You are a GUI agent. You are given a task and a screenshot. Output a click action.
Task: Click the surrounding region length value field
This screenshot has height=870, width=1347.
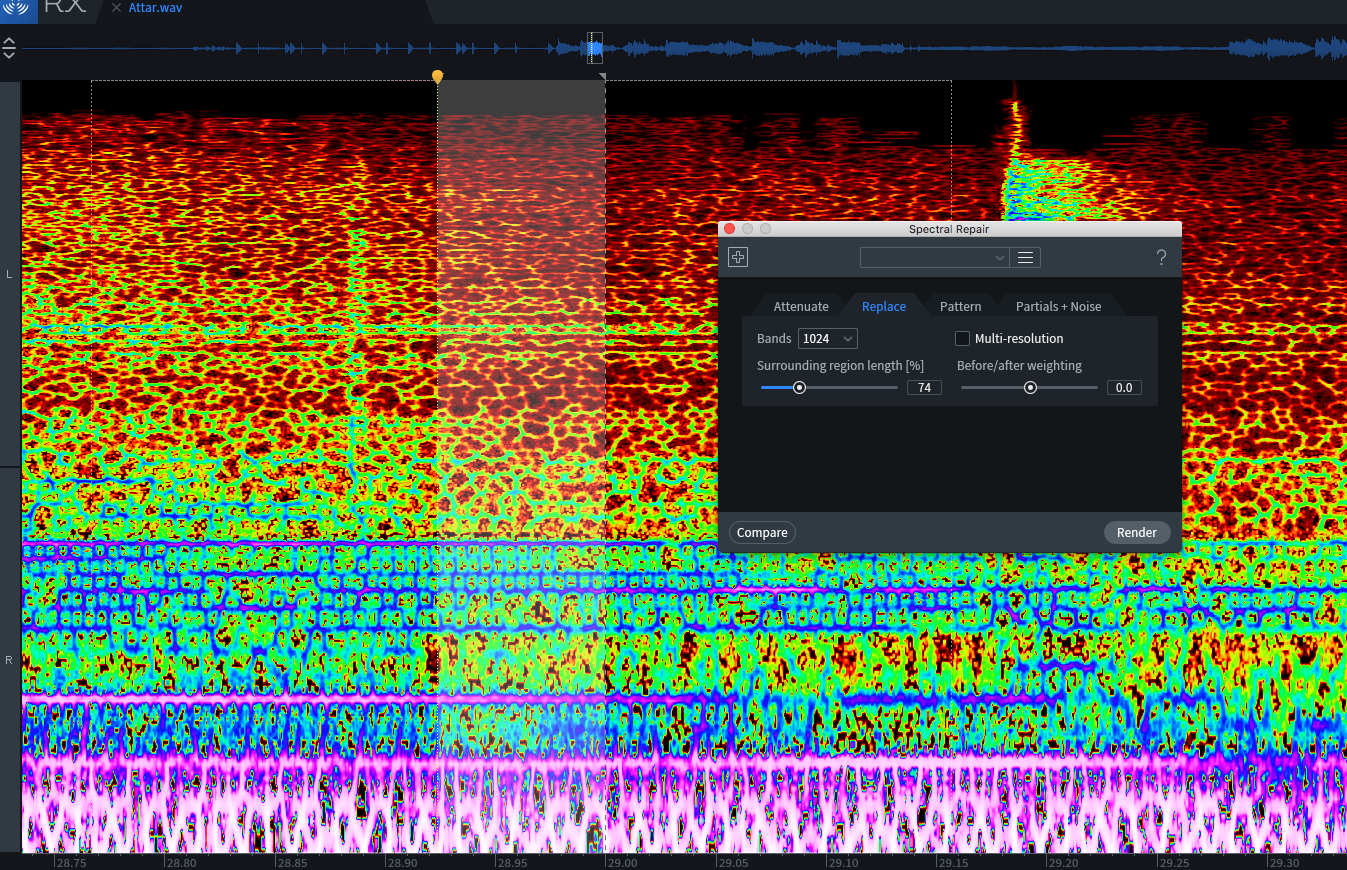click(924, 388)
